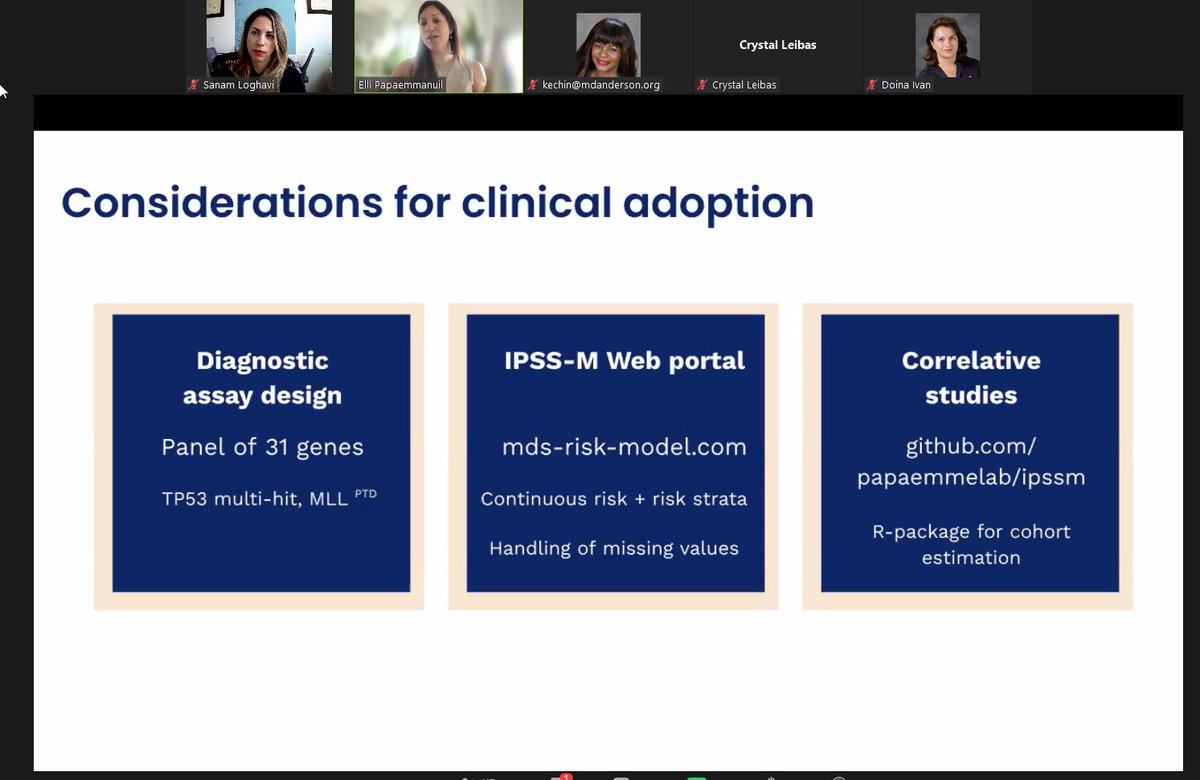Click the 'kechin@mdanderson.org' name label

[x=601, y=86]
